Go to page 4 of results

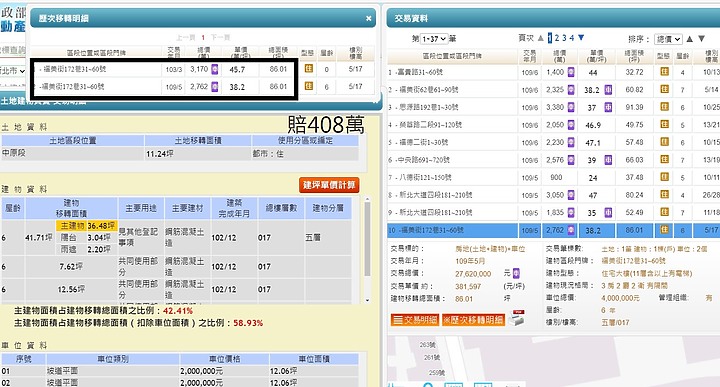coord(572,38)
